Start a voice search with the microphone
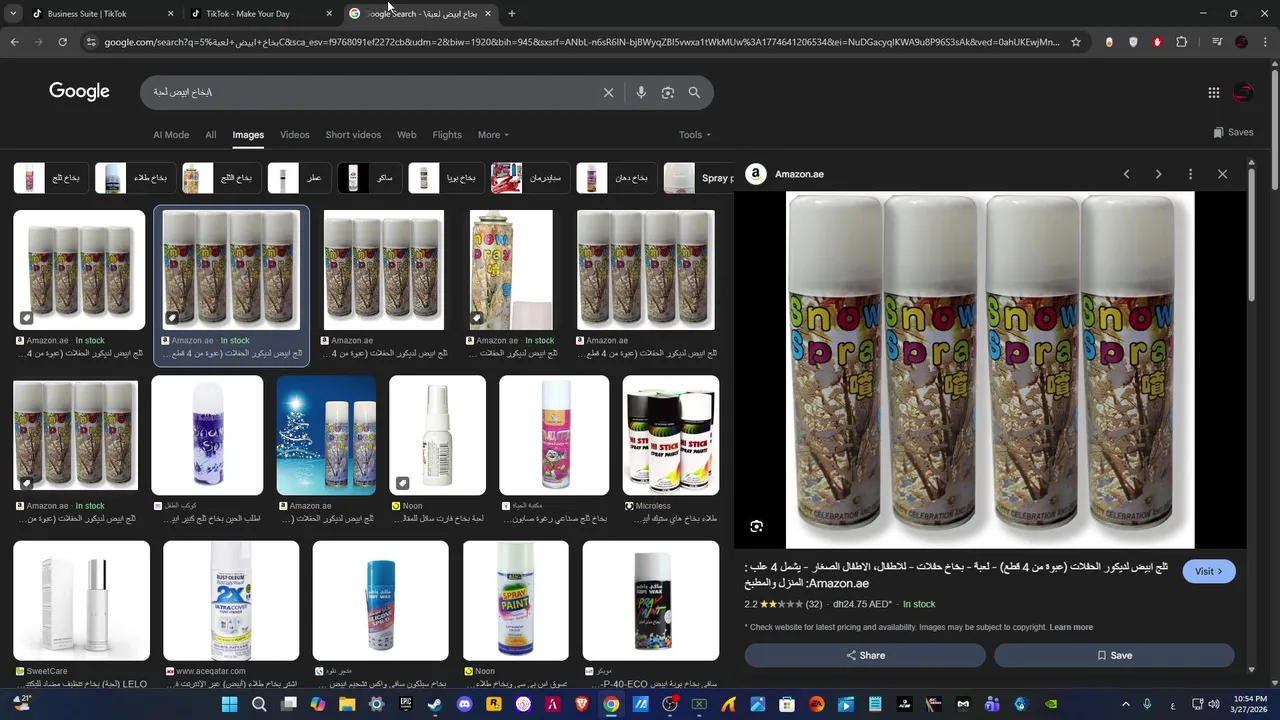This screenshot has width=1280, height=720. [641, 92]
